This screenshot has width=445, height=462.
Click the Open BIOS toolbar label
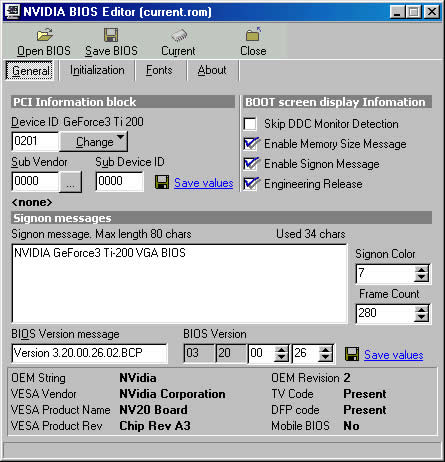(x=44, y=51)
